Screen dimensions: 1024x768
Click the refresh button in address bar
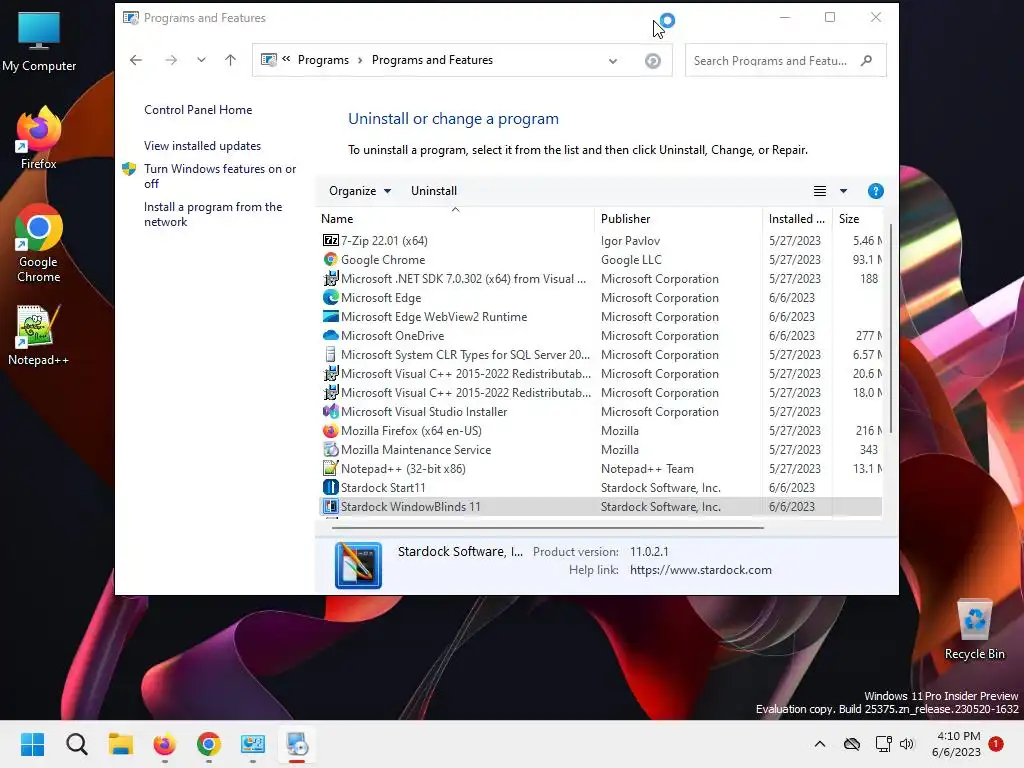click(x=652, y=61)
